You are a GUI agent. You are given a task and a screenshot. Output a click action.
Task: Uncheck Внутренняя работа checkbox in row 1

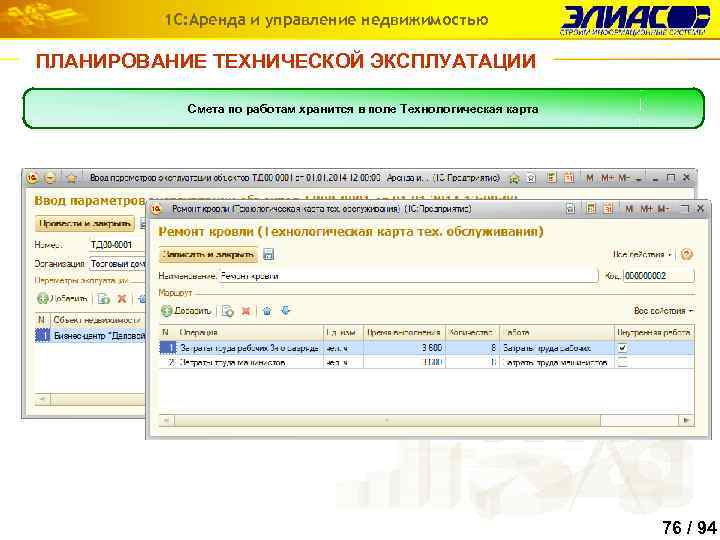pyautogui.click(x=623, y=348)
